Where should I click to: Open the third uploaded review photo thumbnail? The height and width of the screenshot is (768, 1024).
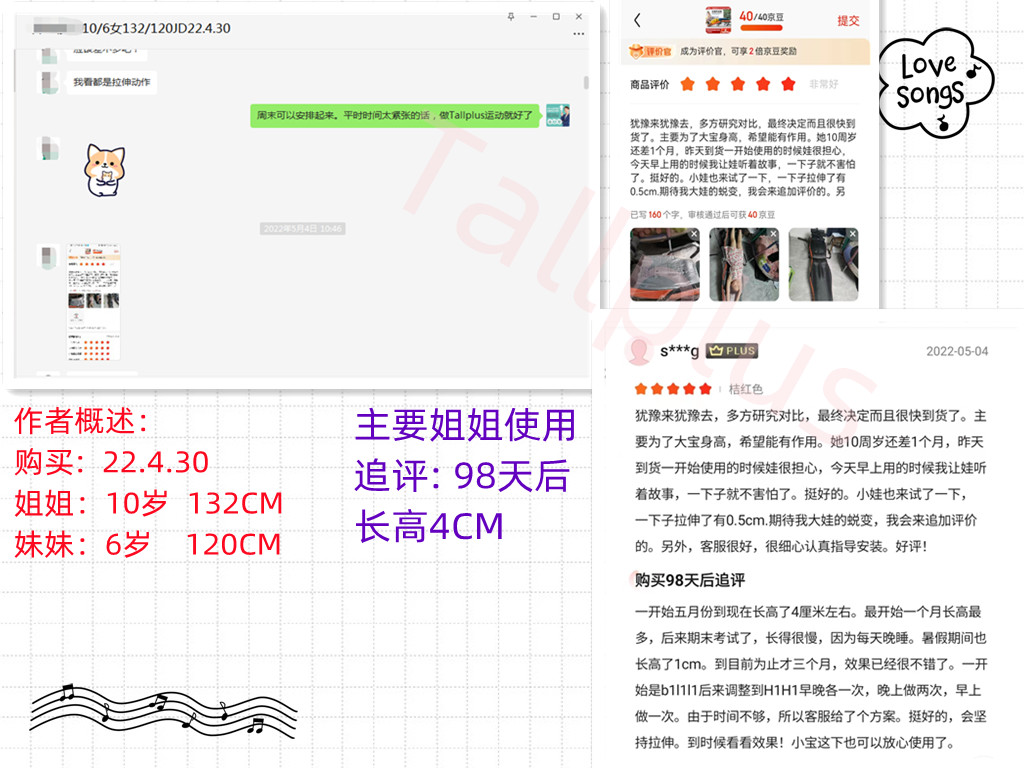[x=823, y=264]
